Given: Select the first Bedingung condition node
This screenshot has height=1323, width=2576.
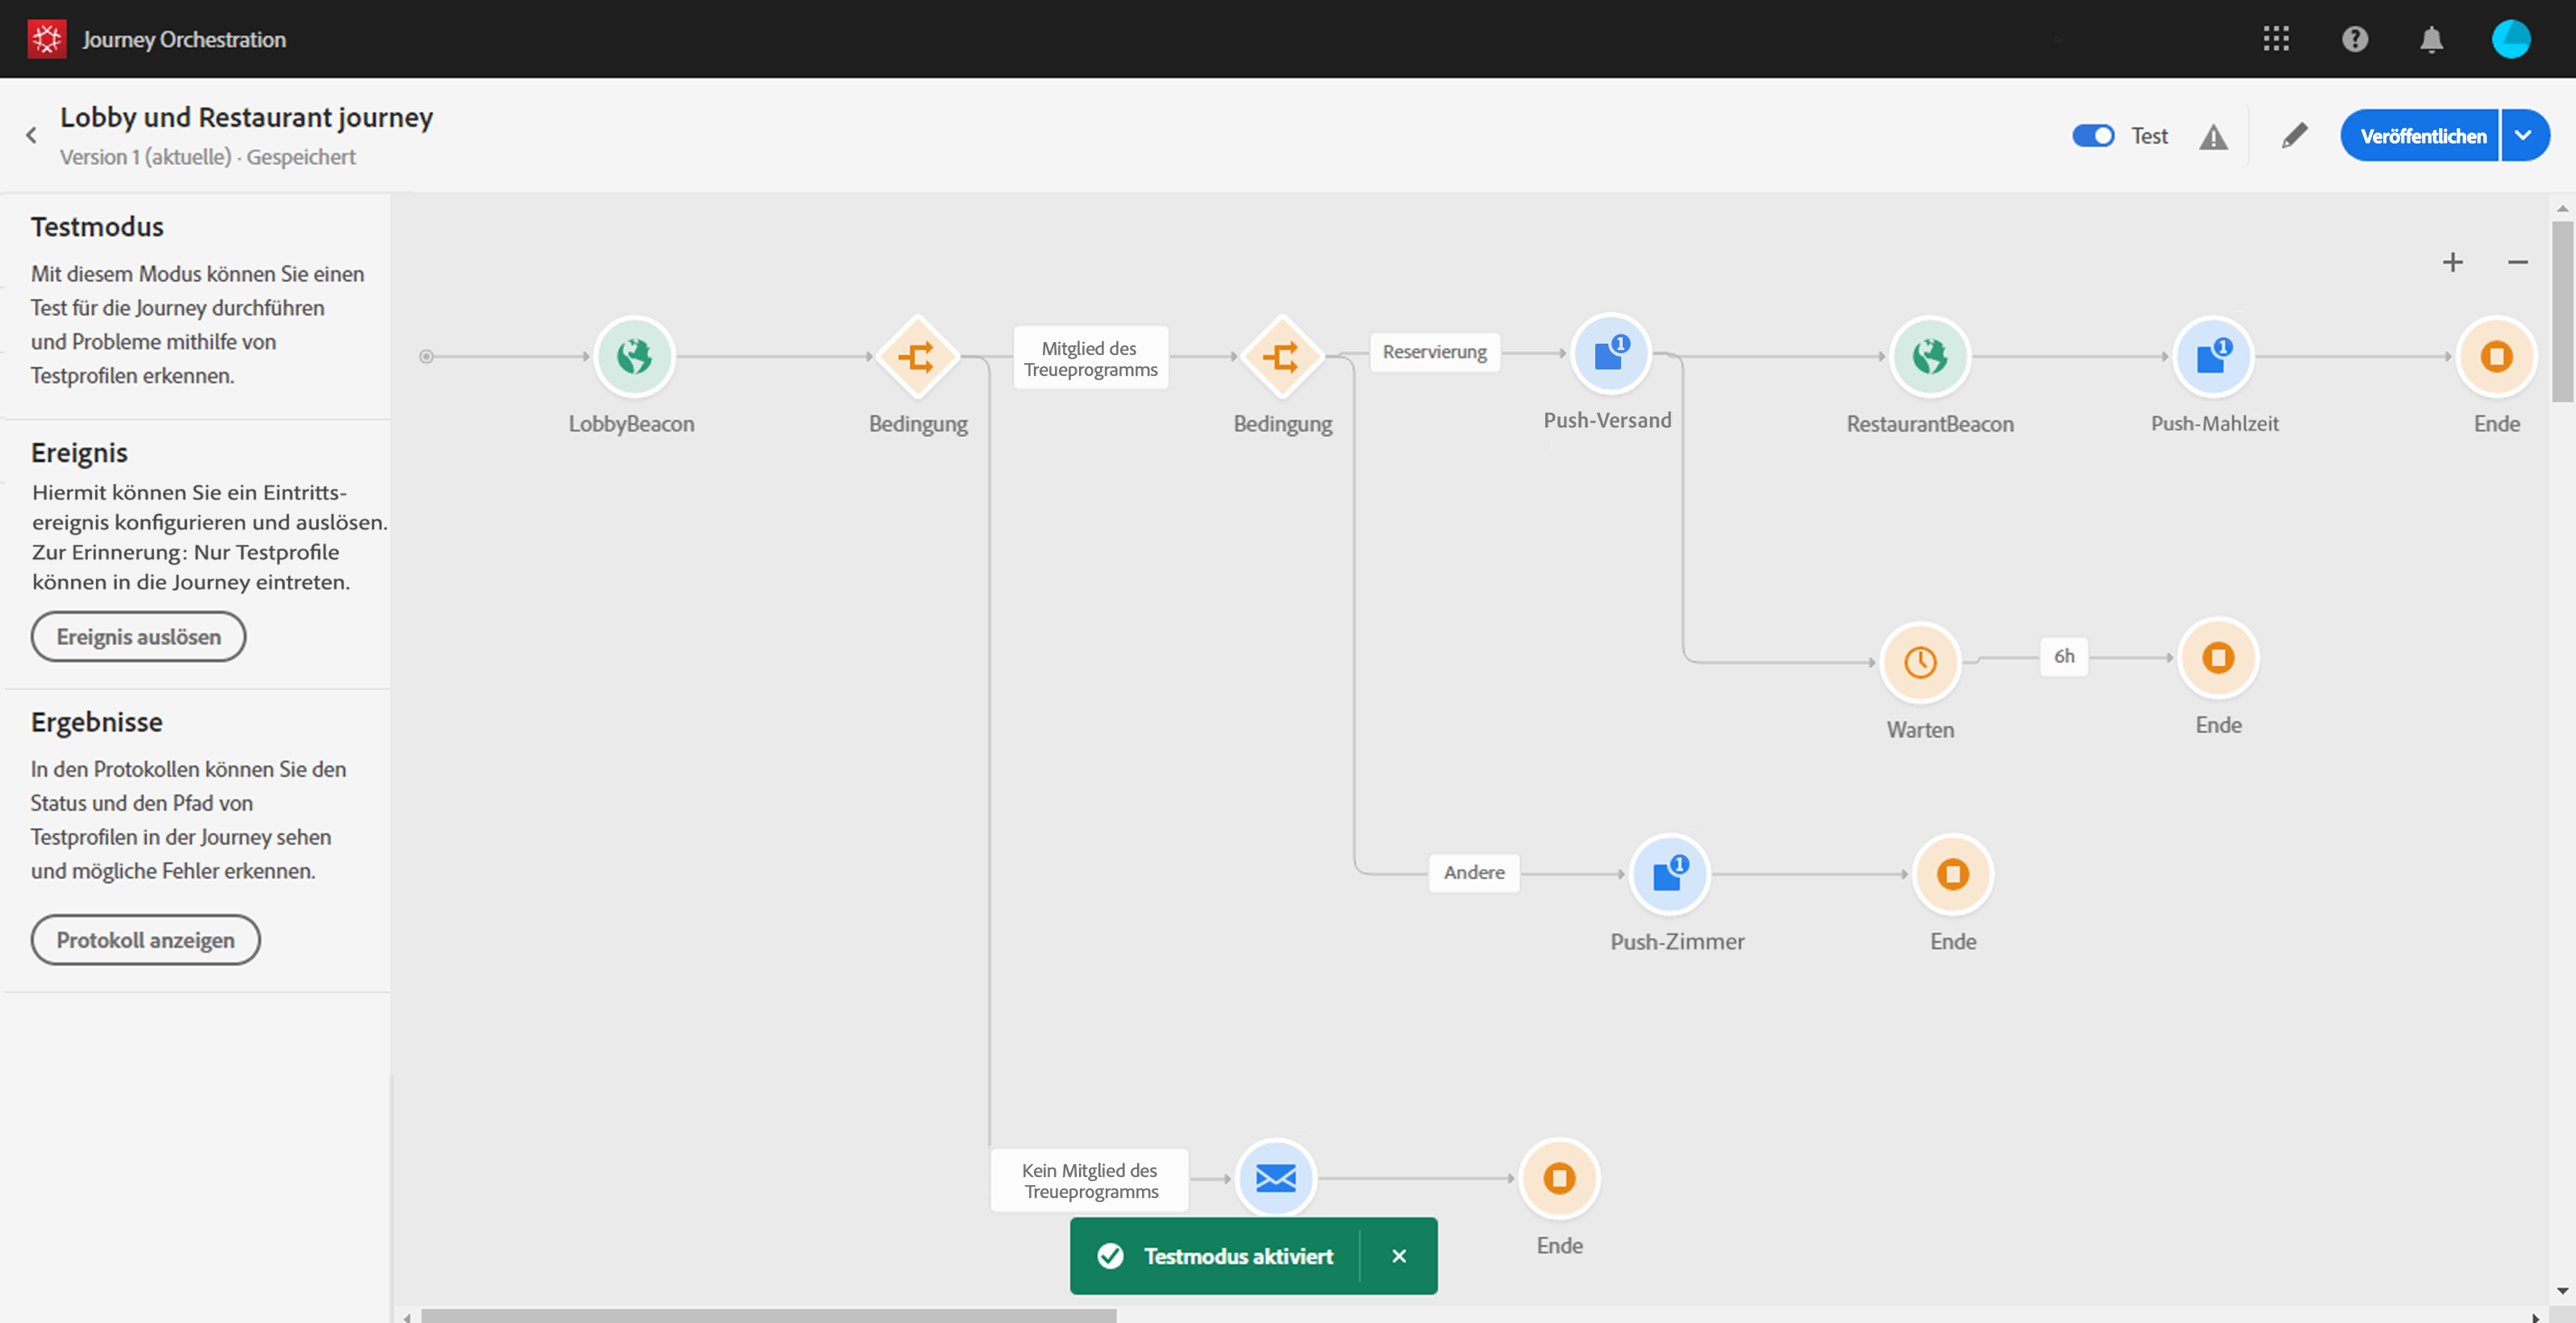Looking at the screenshot, I should pyautogui.click(x=917, y=357).
